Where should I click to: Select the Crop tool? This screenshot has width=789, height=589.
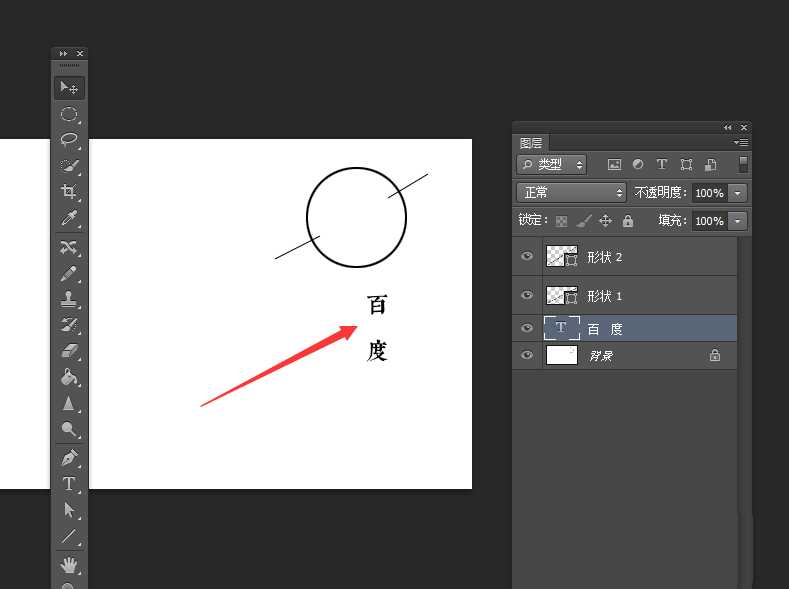(x=69, y=192)
